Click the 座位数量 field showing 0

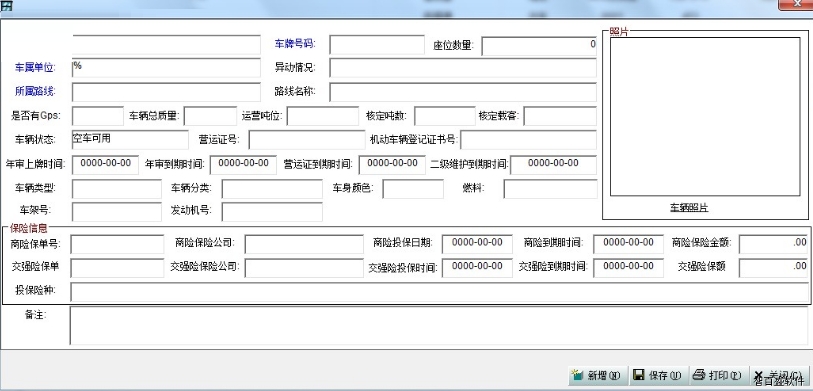coord(539,46)
